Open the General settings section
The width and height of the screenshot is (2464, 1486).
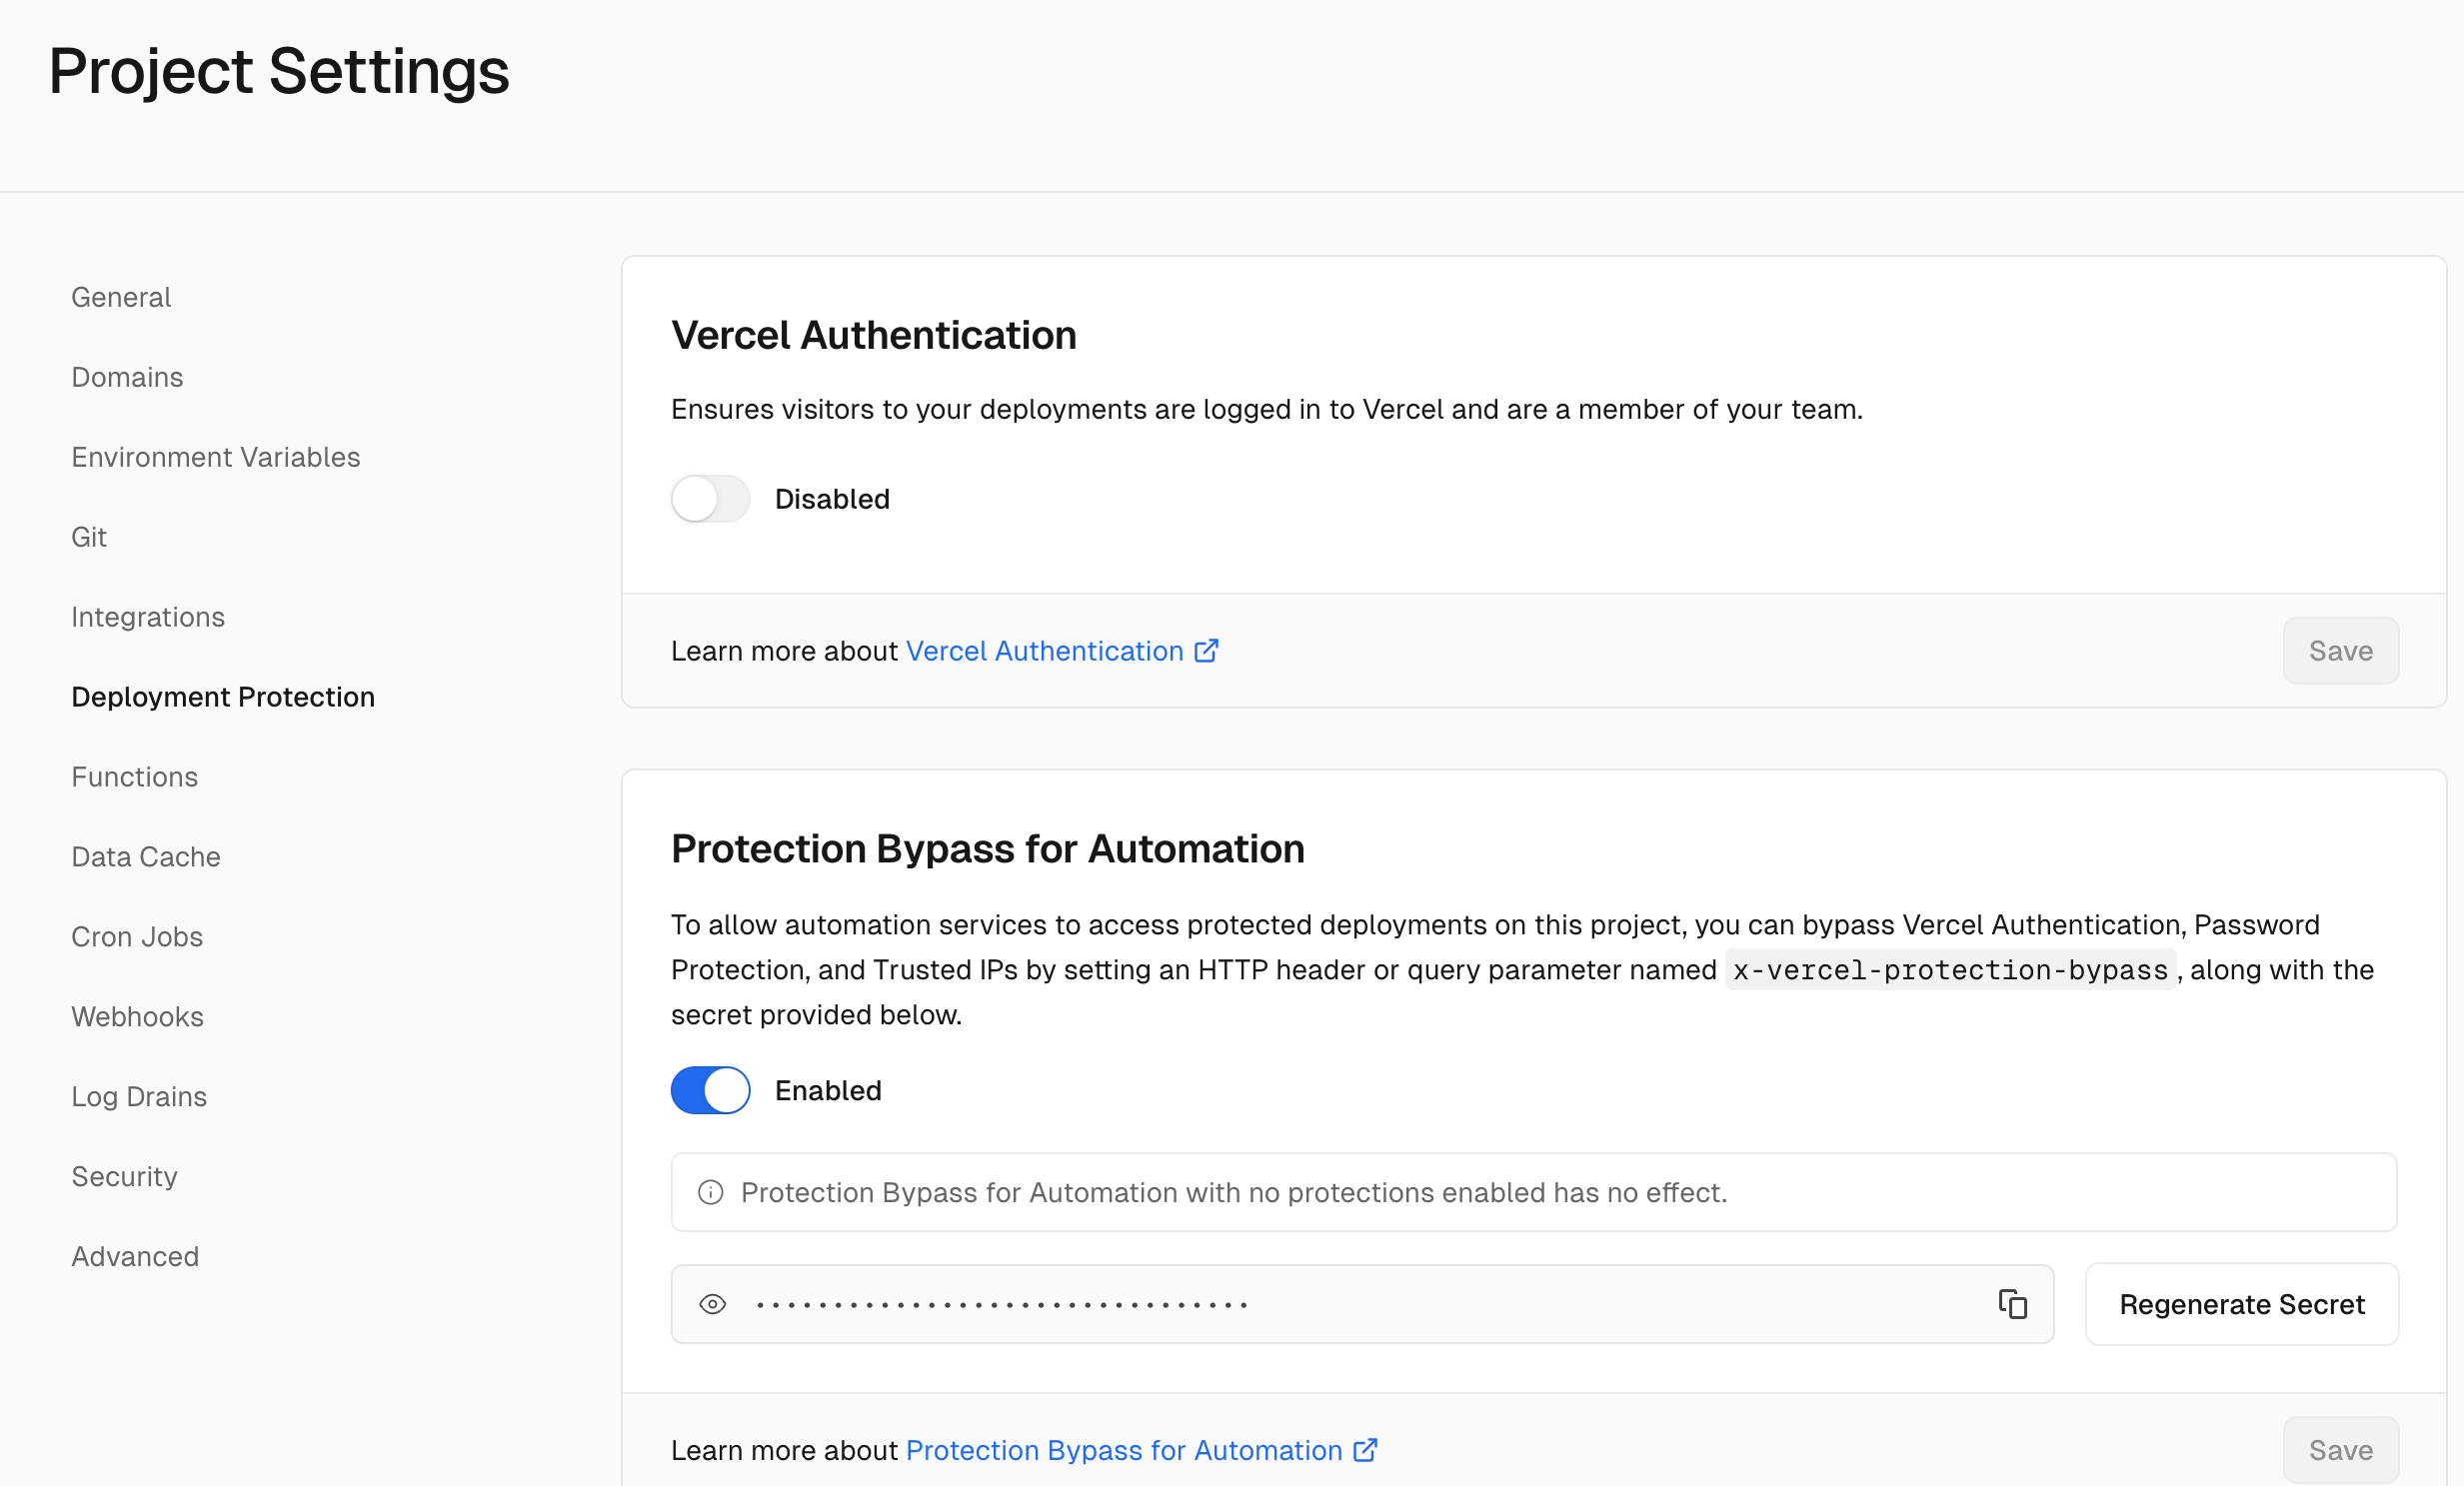point(121,297)
